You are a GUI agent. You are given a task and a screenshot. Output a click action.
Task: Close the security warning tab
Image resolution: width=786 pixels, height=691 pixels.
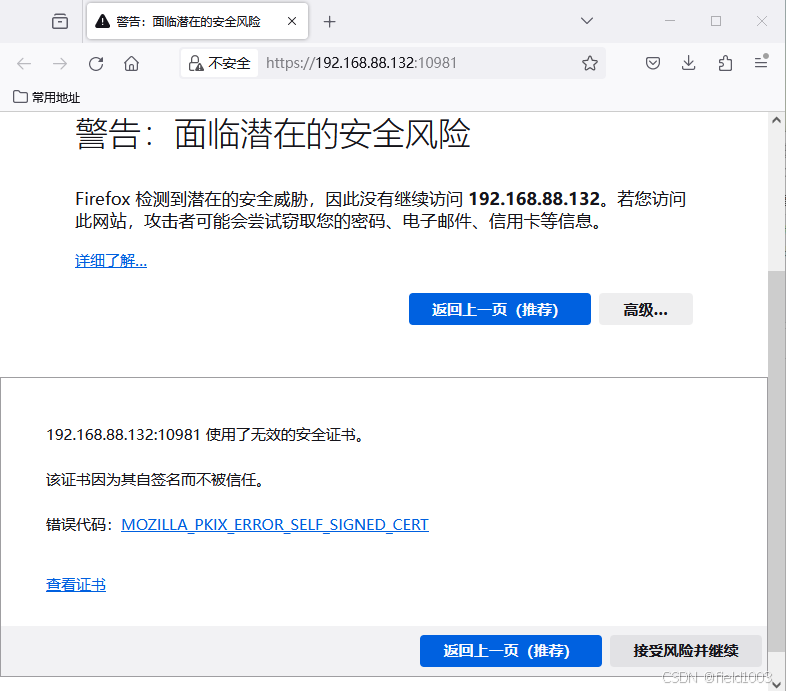tap(292, 21)
